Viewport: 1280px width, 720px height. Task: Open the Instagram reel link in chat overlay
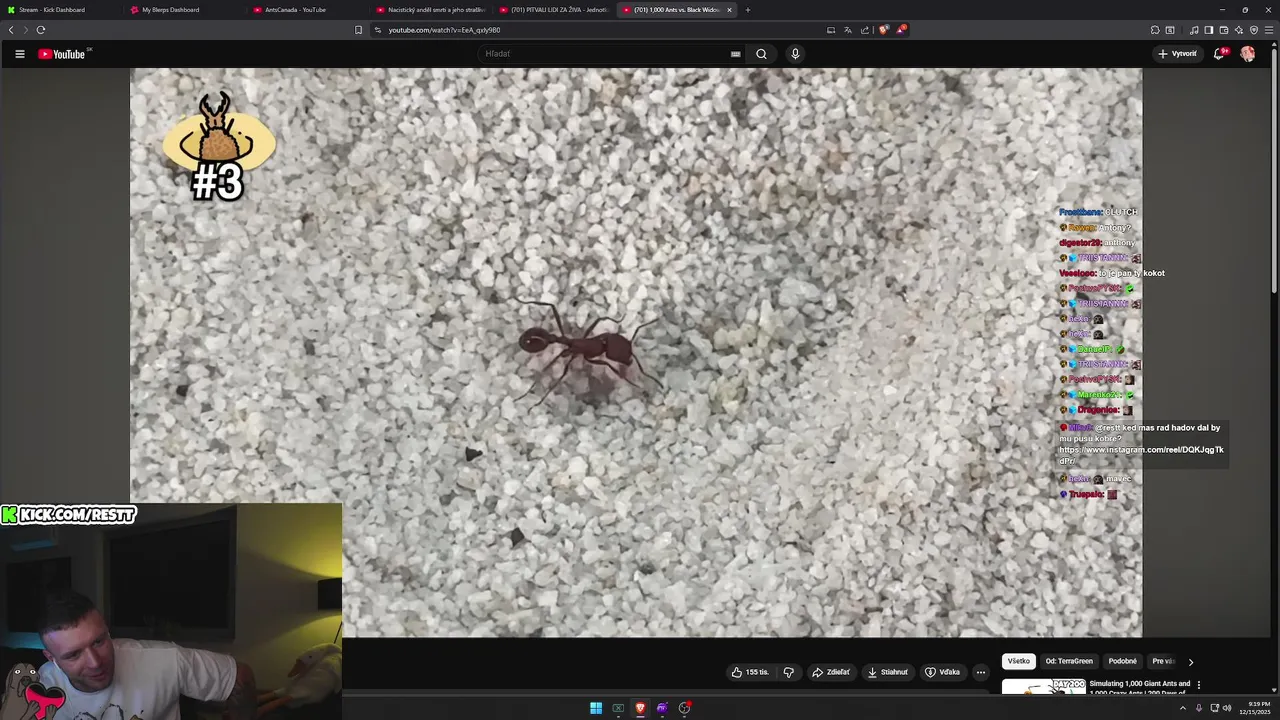coord(1141,455)
